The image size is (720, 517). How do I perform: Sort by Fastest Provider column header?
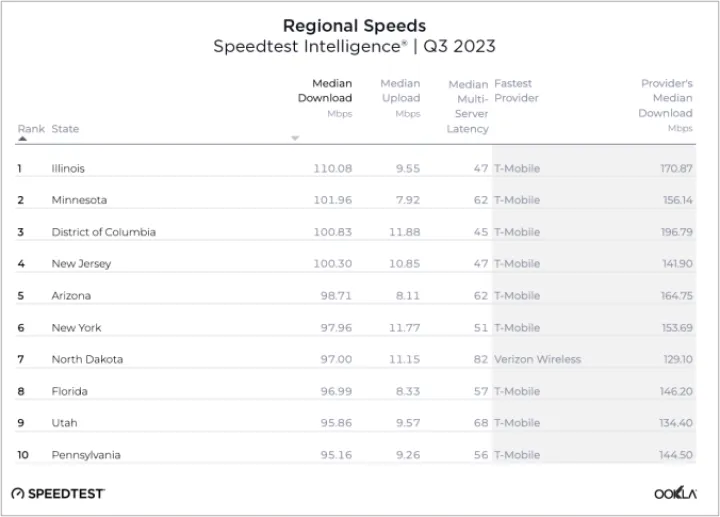[516, 91]
